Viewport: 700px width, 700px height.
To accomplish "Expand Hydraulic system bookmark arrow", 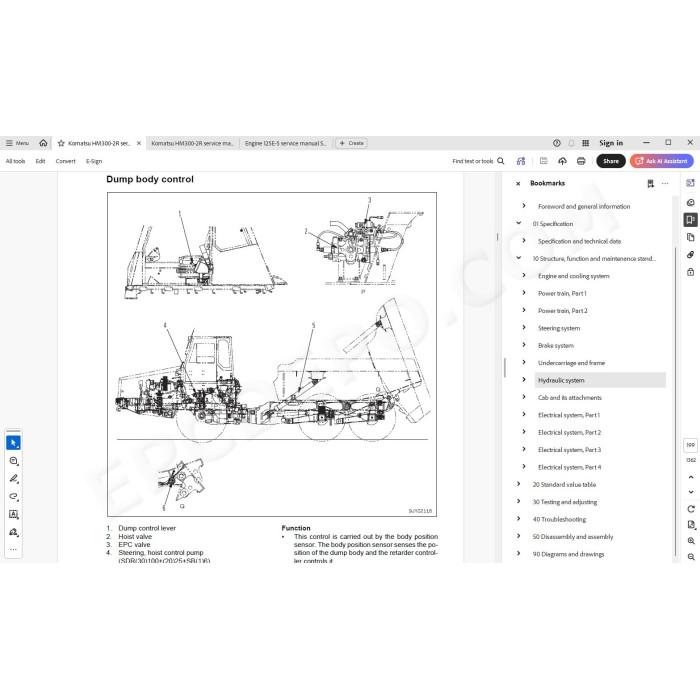I will point(524,380).
